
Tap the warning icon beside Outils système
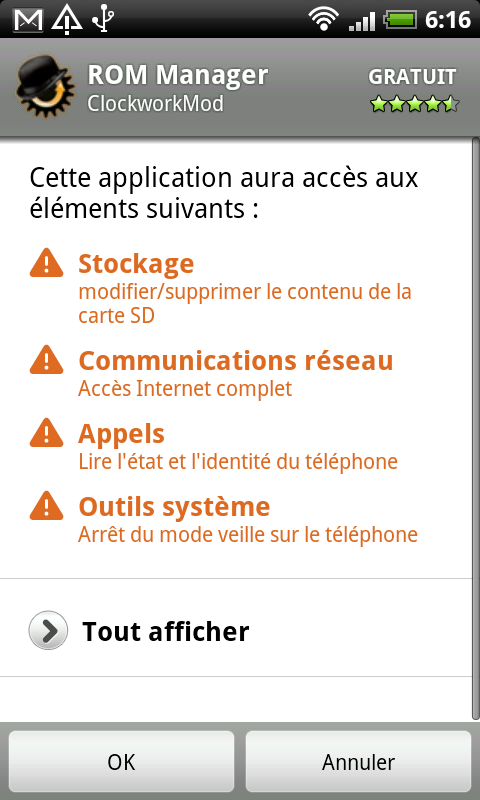click(x=46, y=506)
